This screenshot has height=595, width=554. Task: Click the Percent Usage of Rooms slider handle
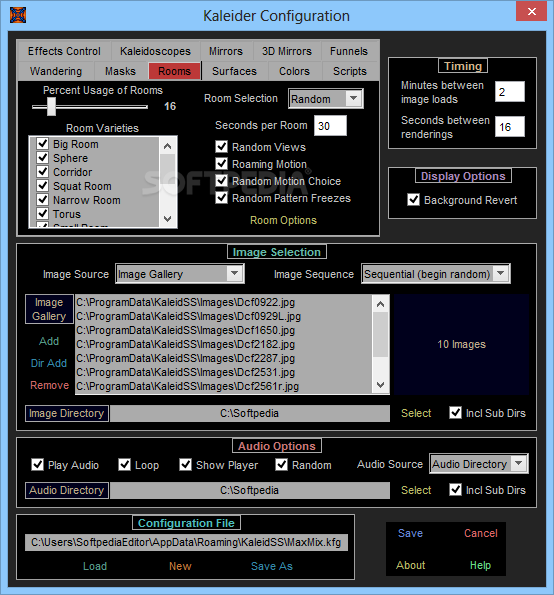tap(51, 107)
